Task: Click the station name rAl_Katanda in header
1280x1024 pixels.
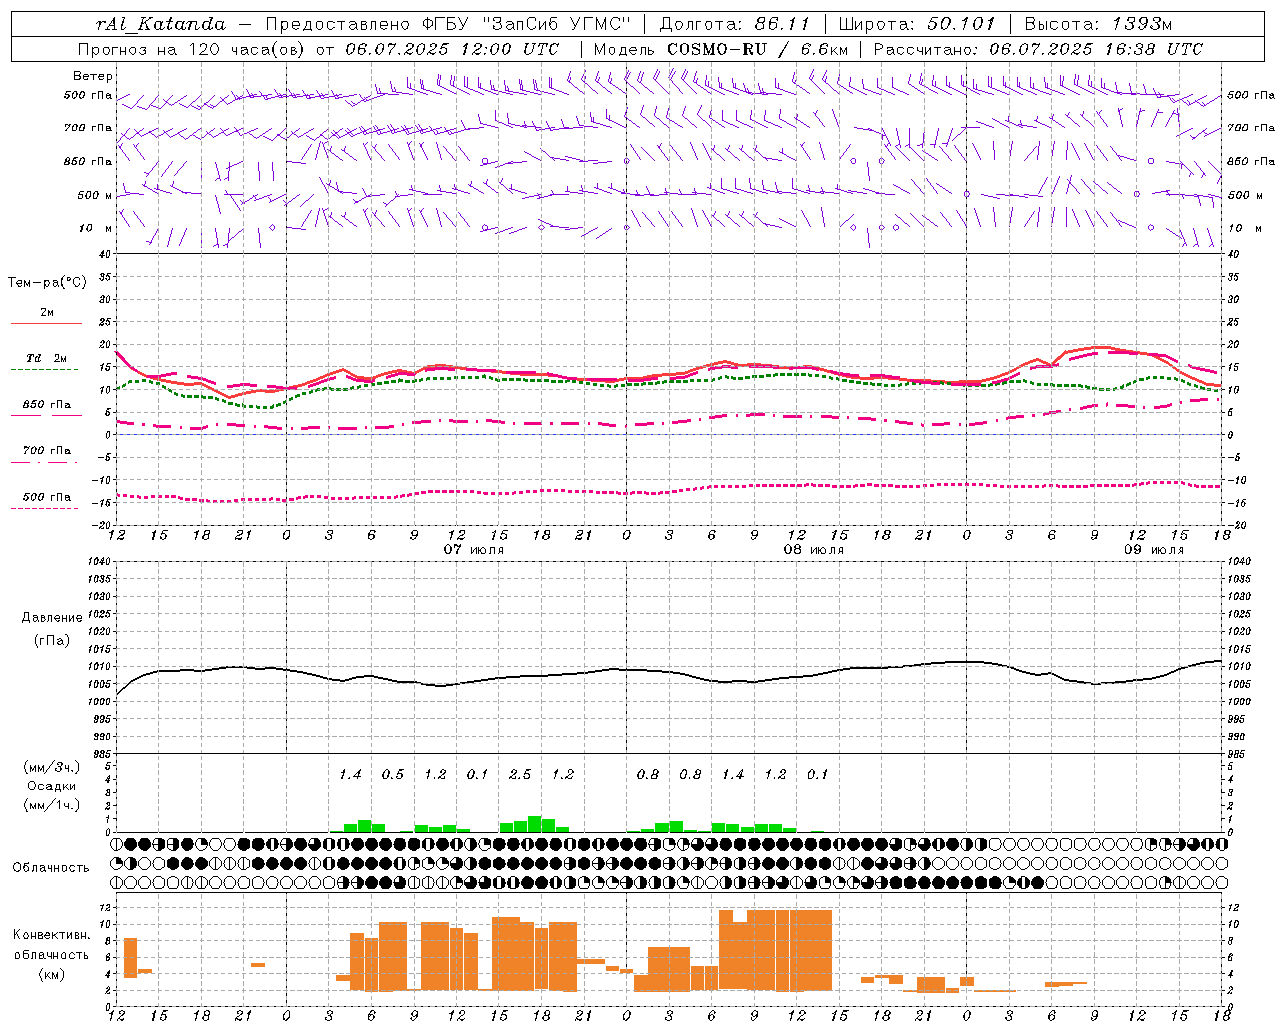Action: click(x=161, y=24)
